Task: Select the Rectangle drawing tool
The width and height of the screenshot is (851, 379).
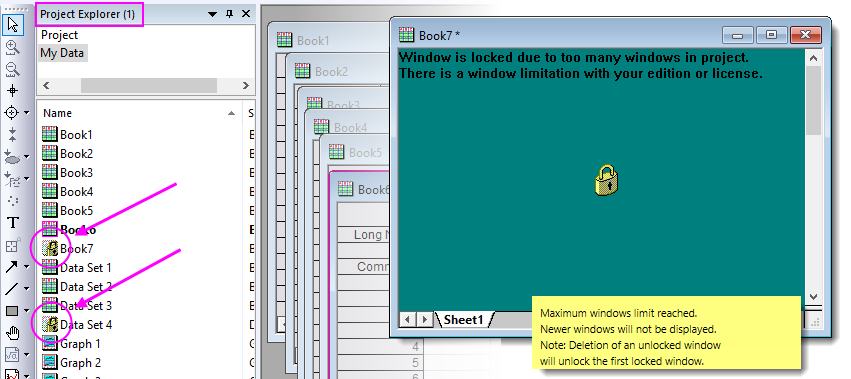Action: click(x=12, y=311)
